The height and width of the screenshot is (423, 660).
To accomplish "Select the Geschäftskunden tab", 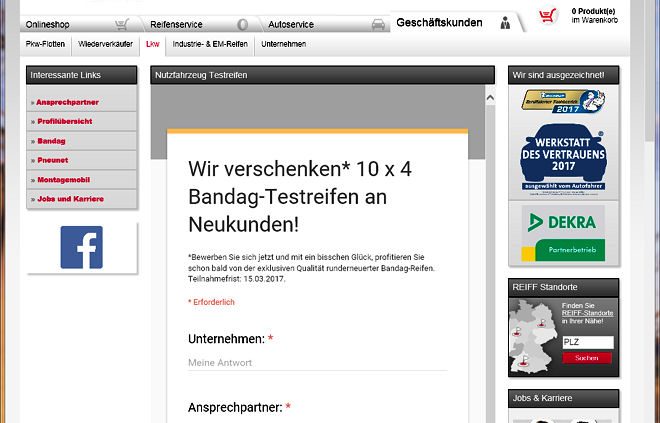I will pyautogui.click(x=439, y=22).
